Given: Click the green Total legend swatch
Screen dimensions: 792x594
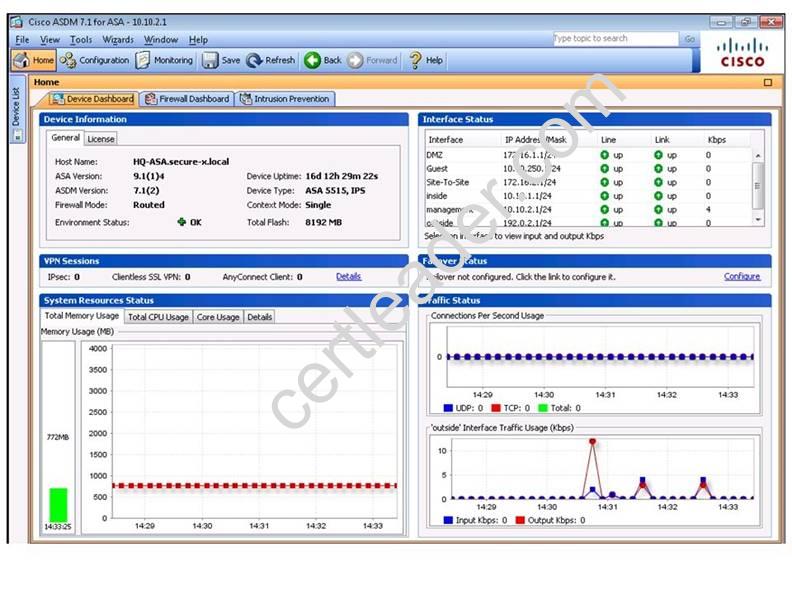Looking at the screenshot, I should point(543,408).
